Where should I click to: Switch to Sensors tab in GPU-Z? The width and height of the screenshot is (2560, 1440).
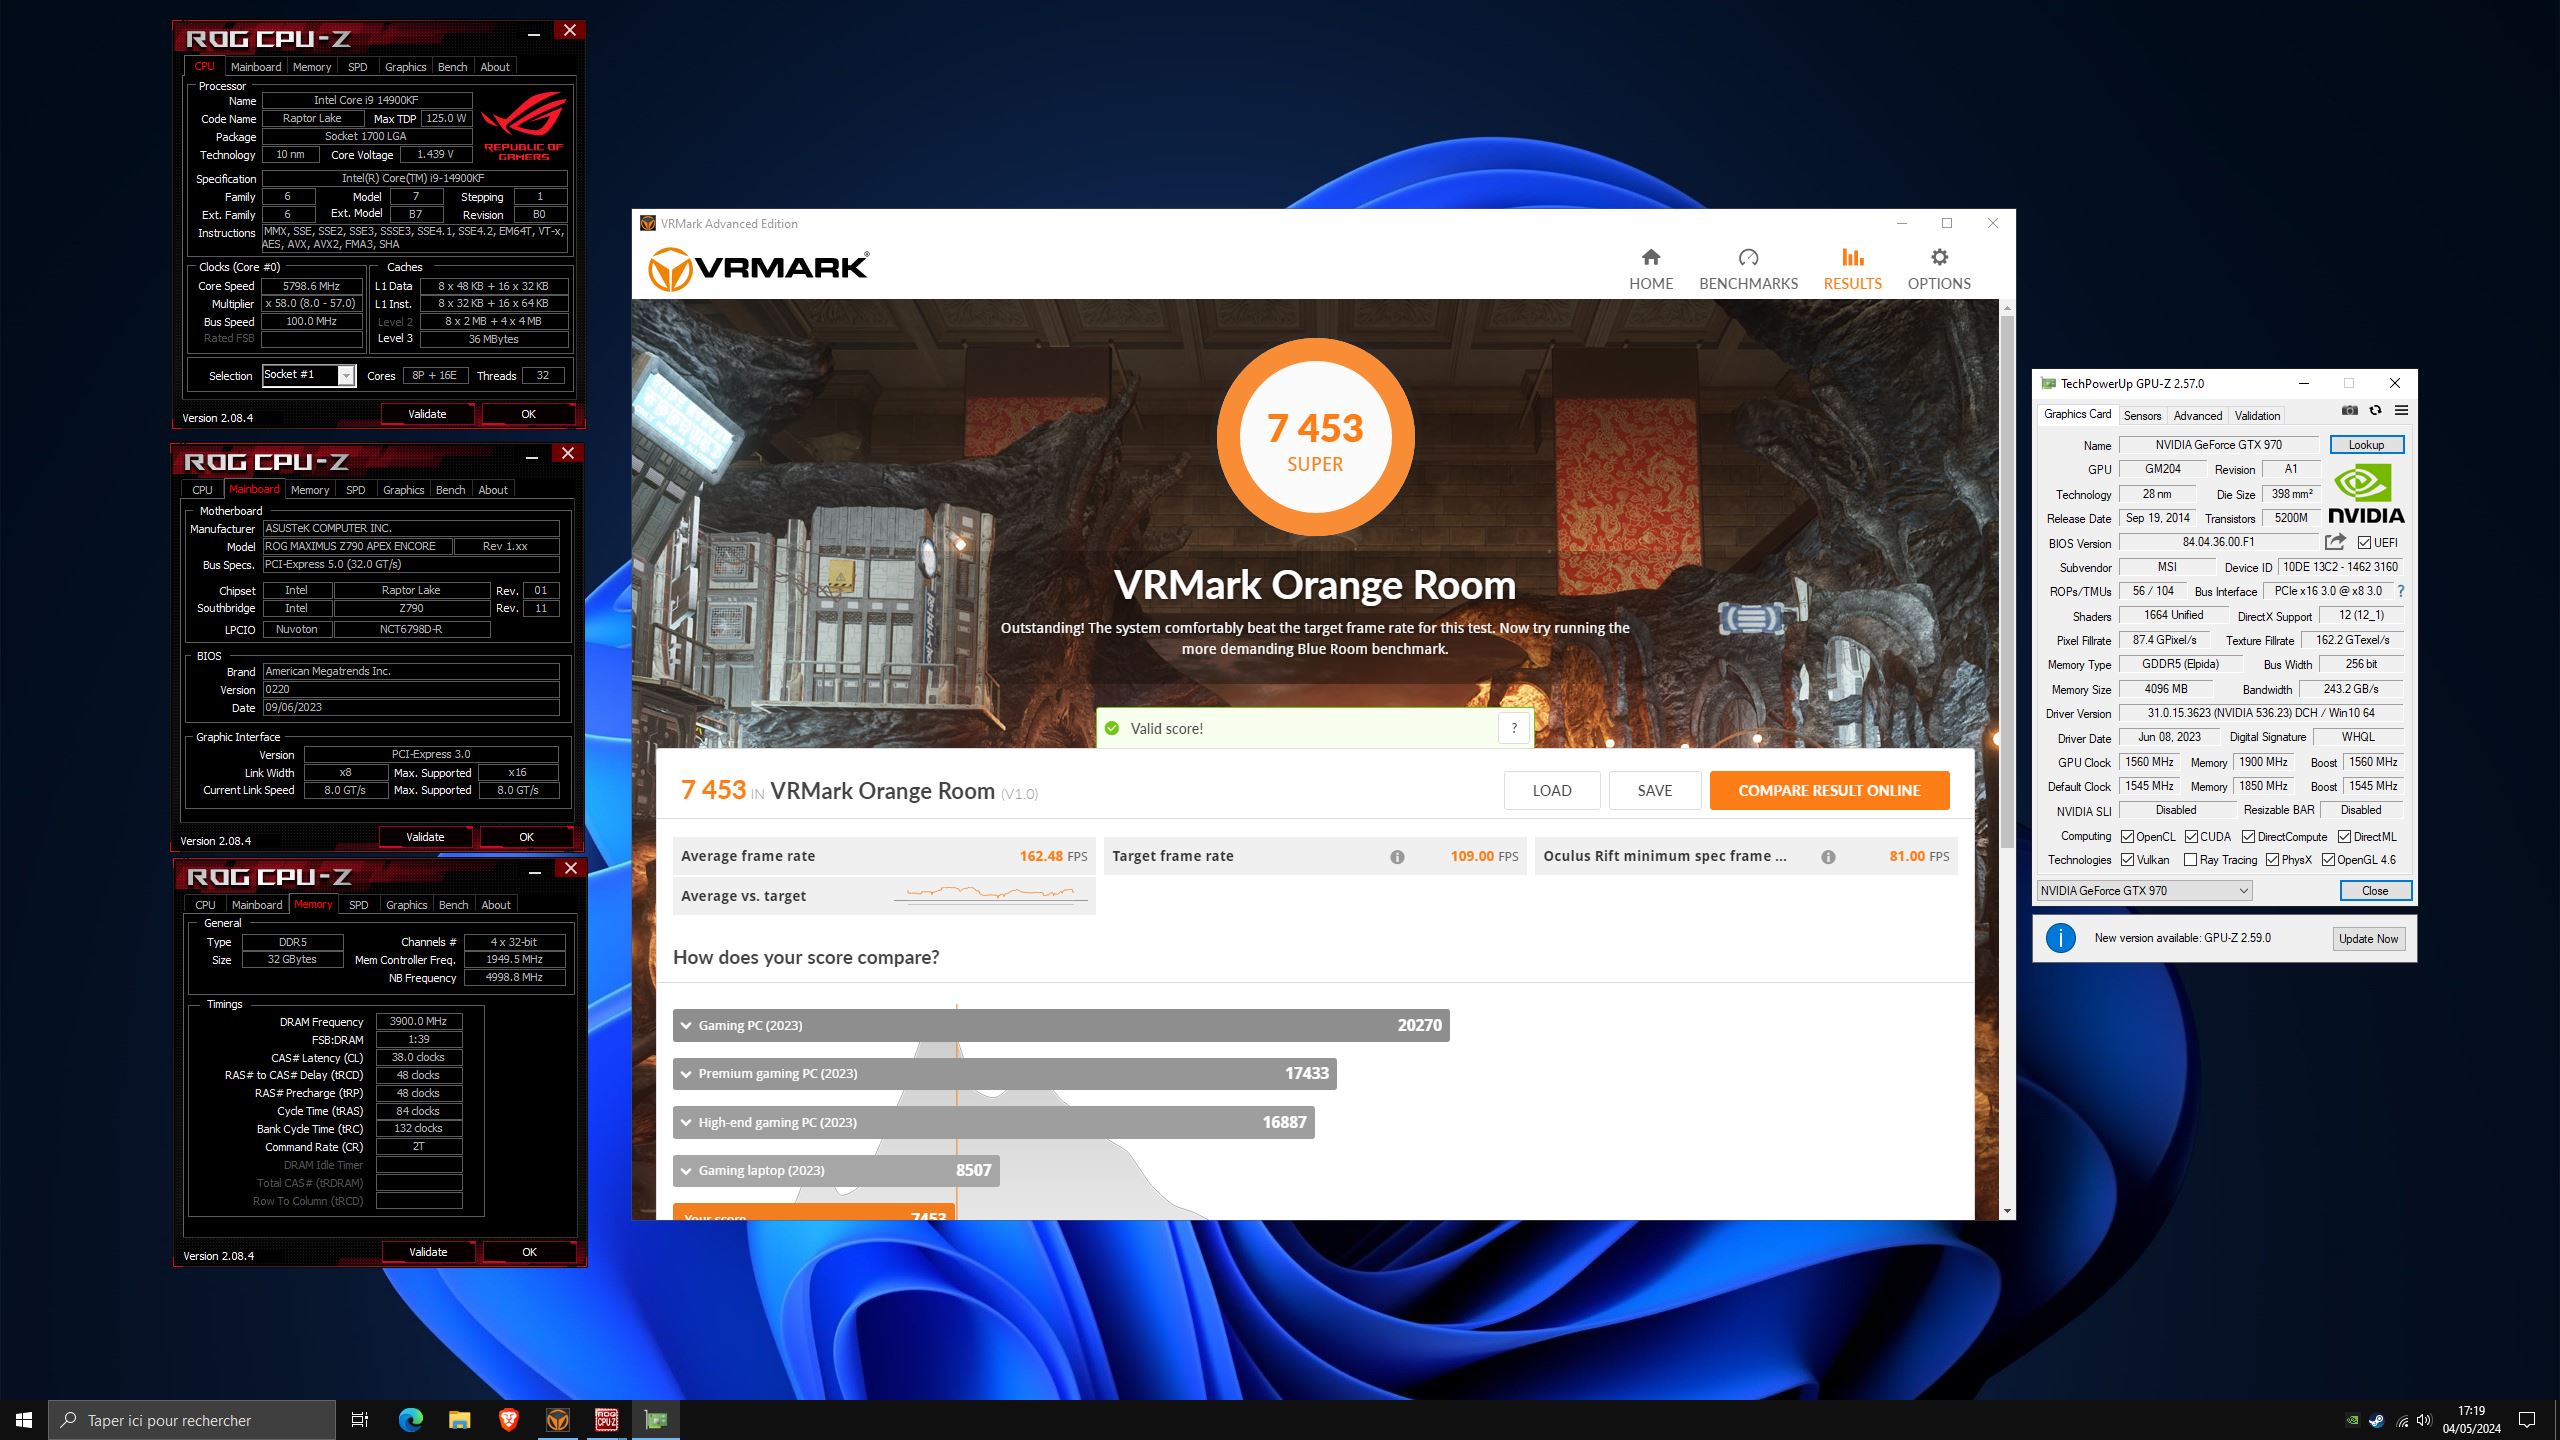[2142, 416]
